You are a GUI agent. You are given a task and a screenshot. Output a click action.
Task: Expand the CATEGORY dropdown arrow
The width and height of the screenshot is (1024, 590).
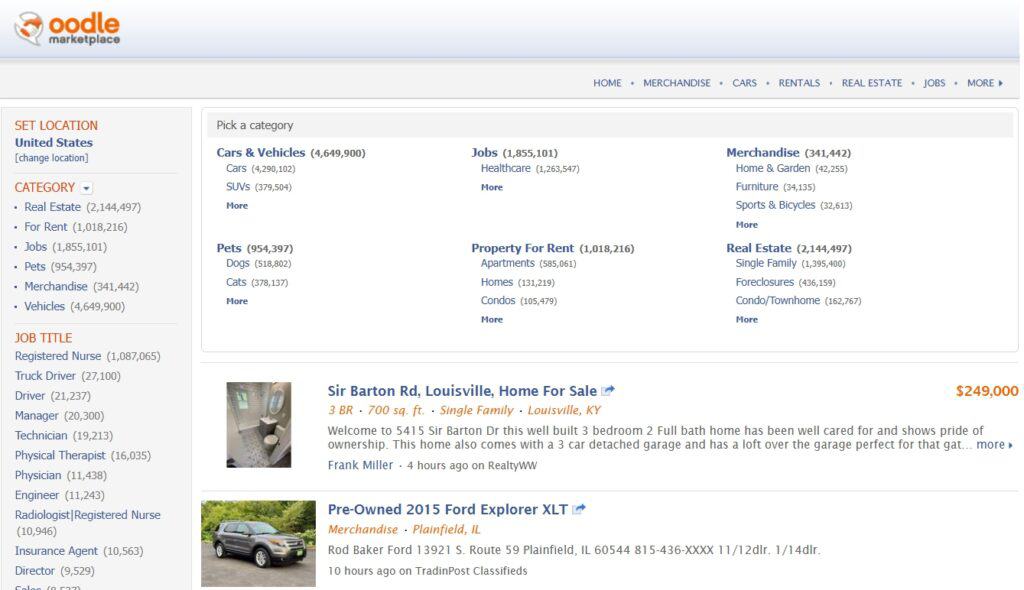point(86,188)
